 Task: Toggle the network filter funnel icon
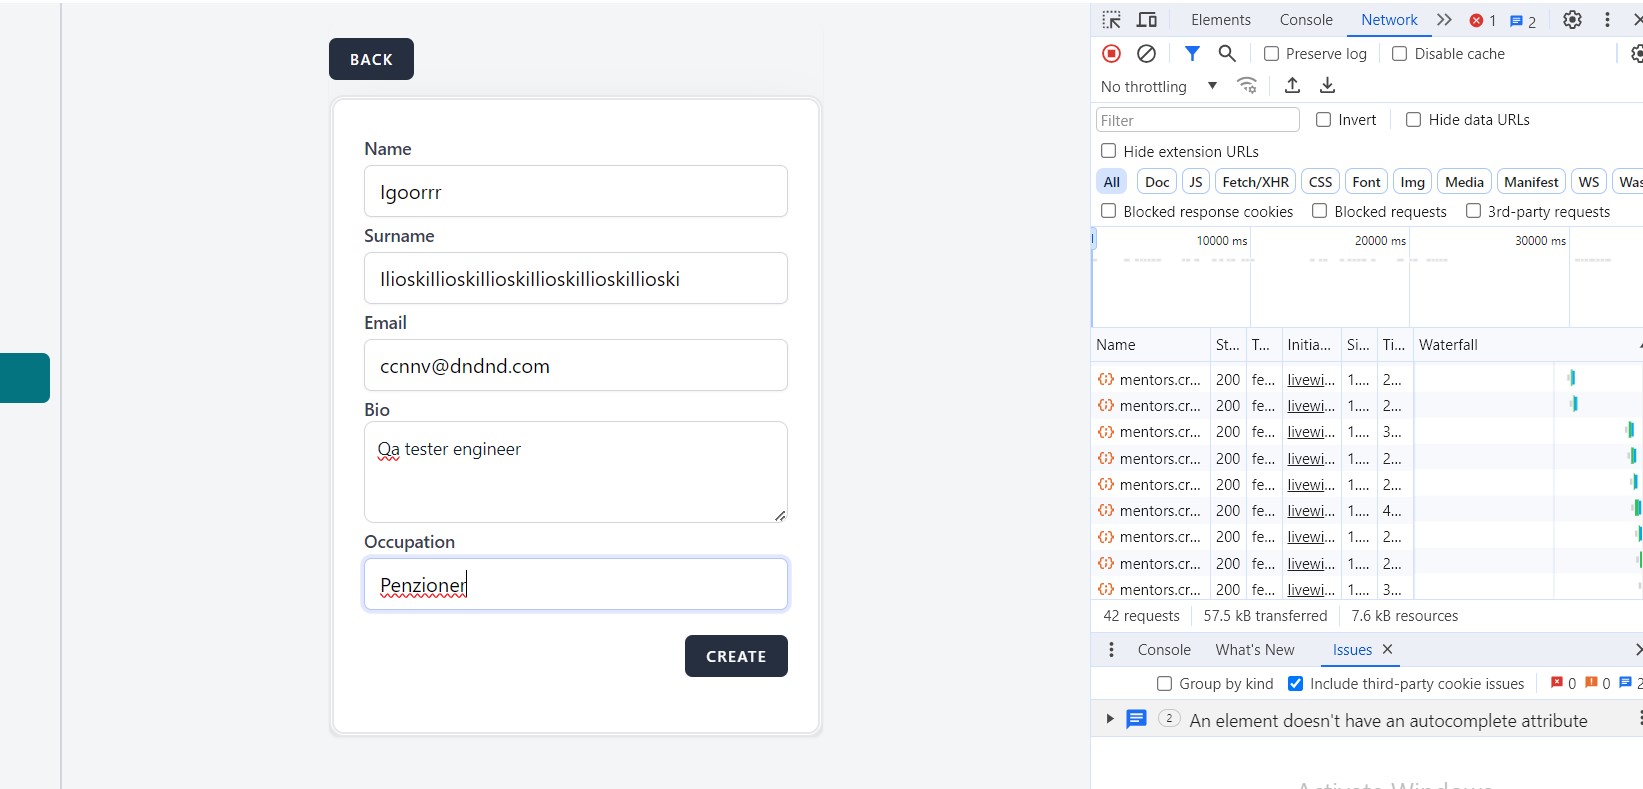(1192, 54)
